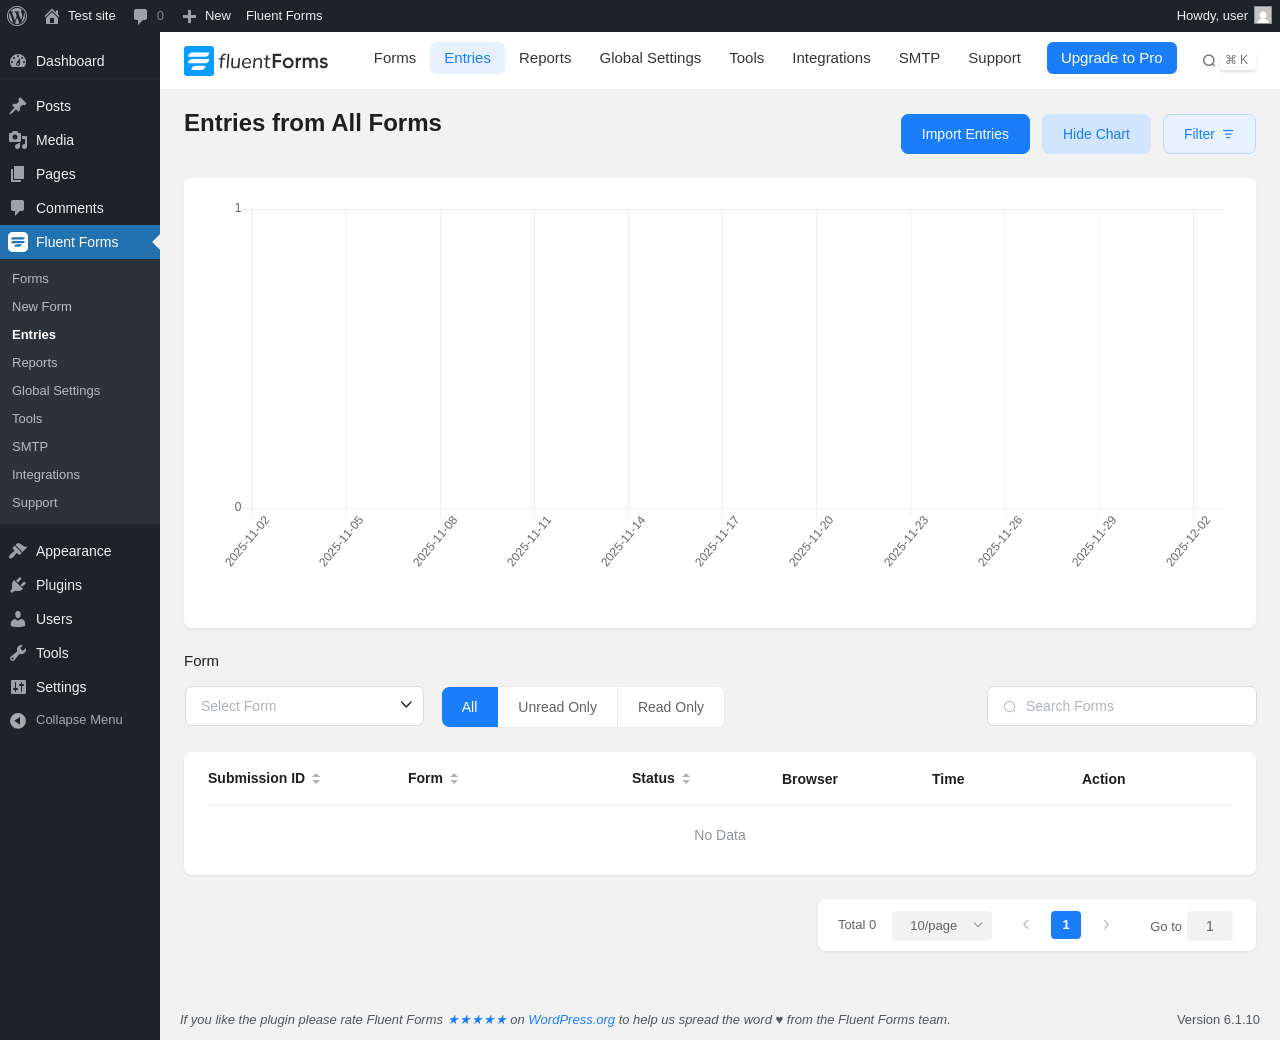Image resolution: width=1280 pixels, height=1040 pixels.
Task: Click the Import Entries button
Action: pos(965,134)
